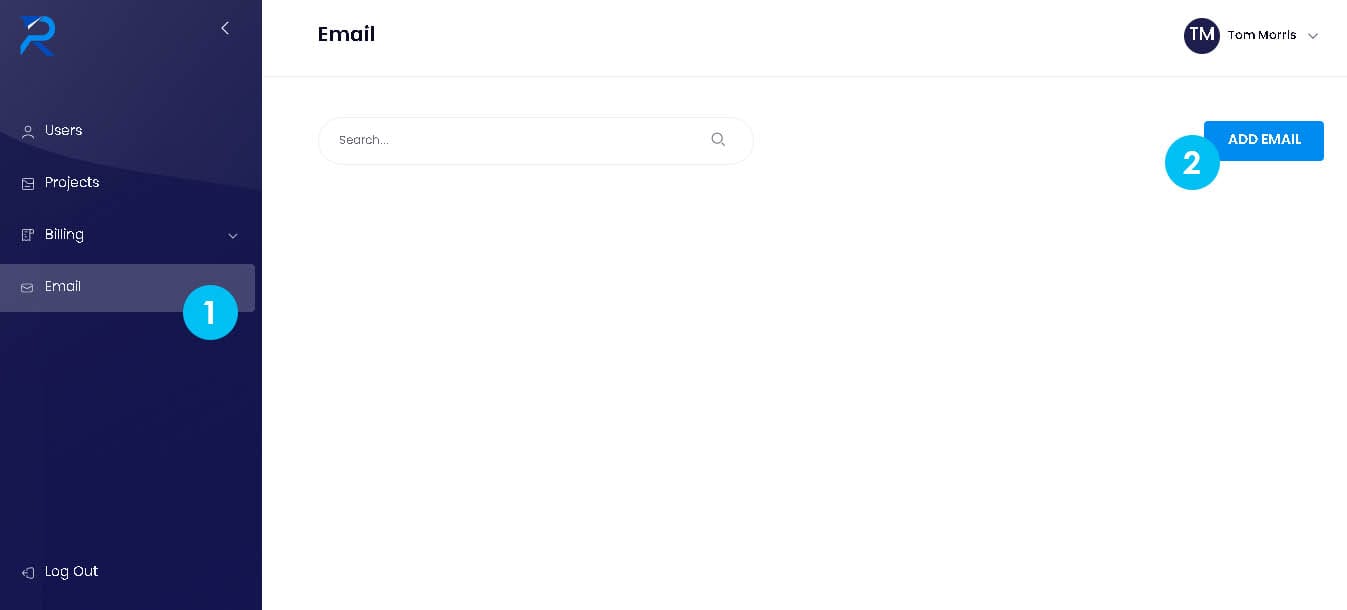Viewport: 1347px width, 610px height.
Task: Open the Tom Morris account dropdown
Action: (x=1313, y=36)
